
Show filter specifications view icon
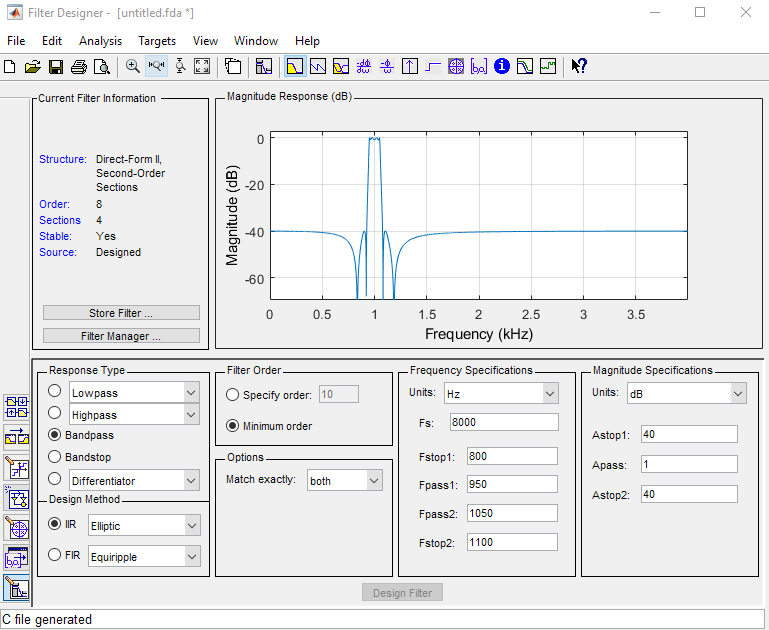click(264, 66)
